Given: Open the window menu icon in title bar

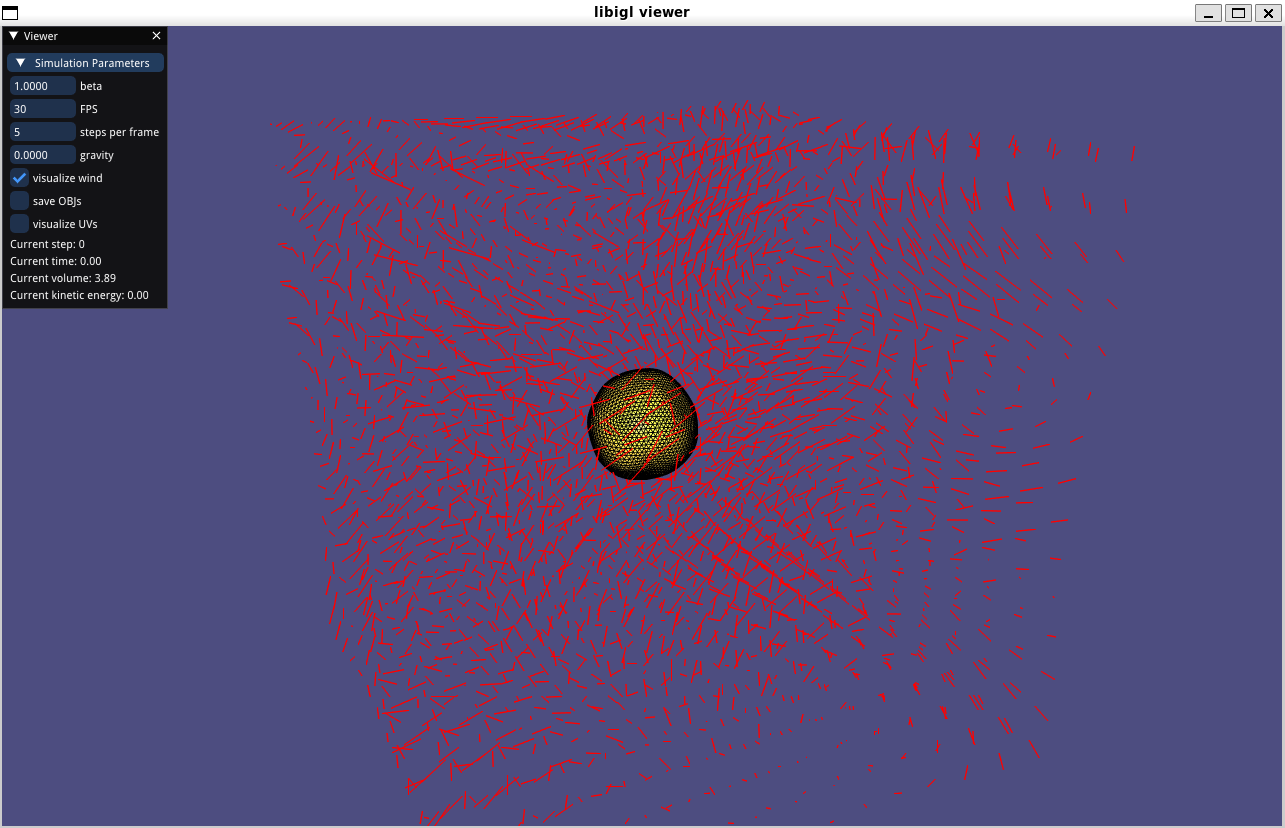Looking at the screenshot, I should tap(10, 13).
